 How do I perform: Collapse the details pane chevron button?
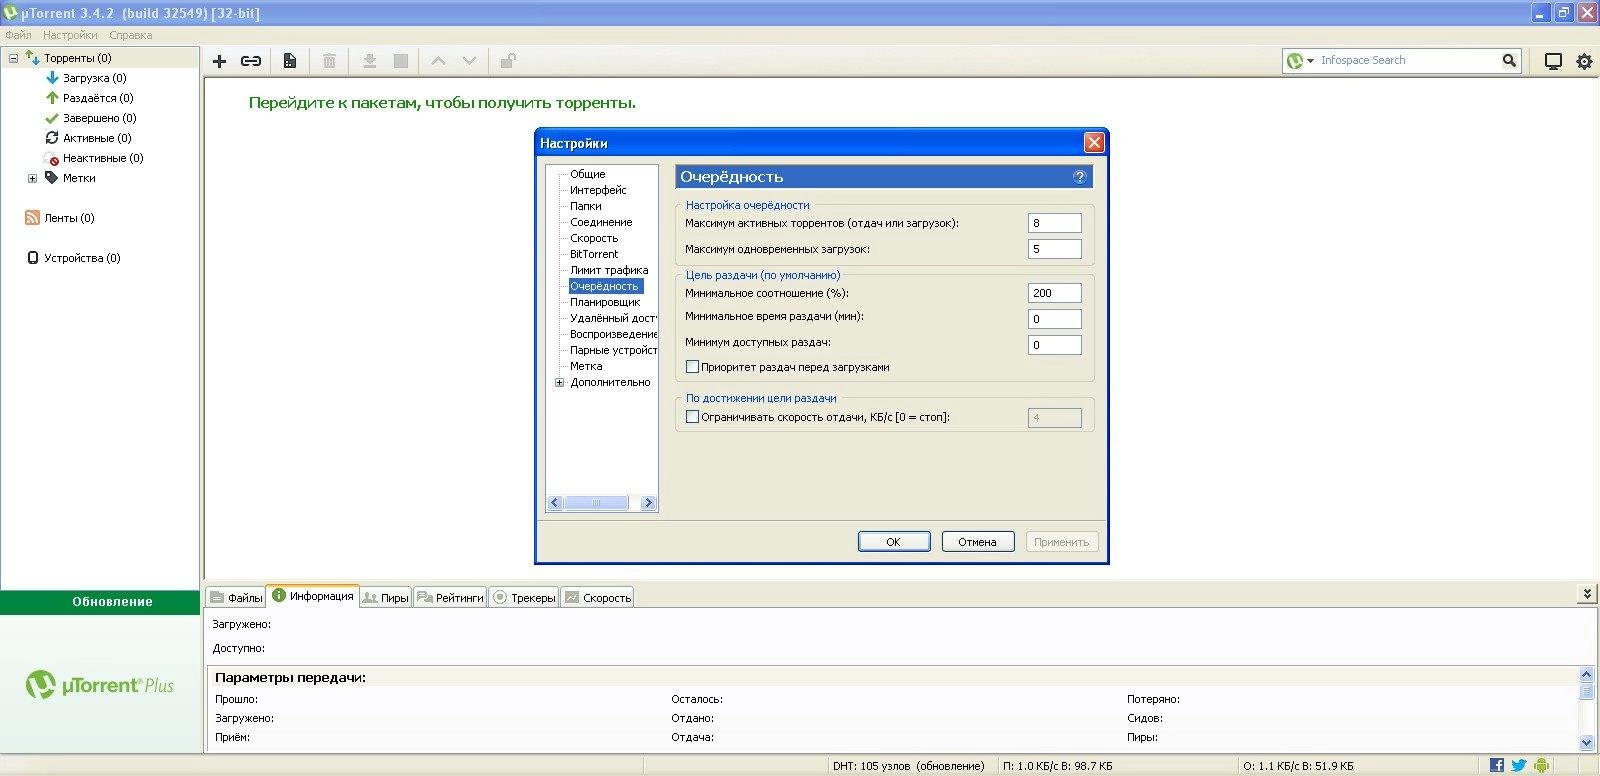tap(1587, 593)
